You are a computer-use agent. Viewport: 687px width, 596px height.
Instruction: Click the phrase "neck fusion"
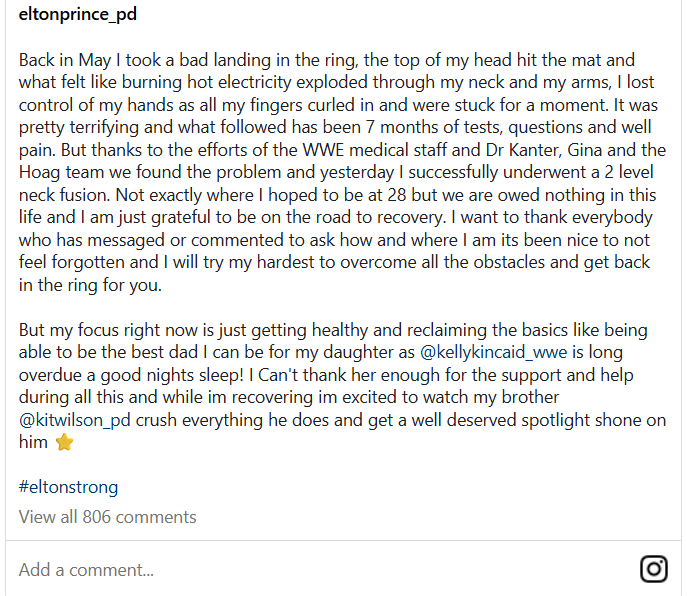click(x=68, y=195)
